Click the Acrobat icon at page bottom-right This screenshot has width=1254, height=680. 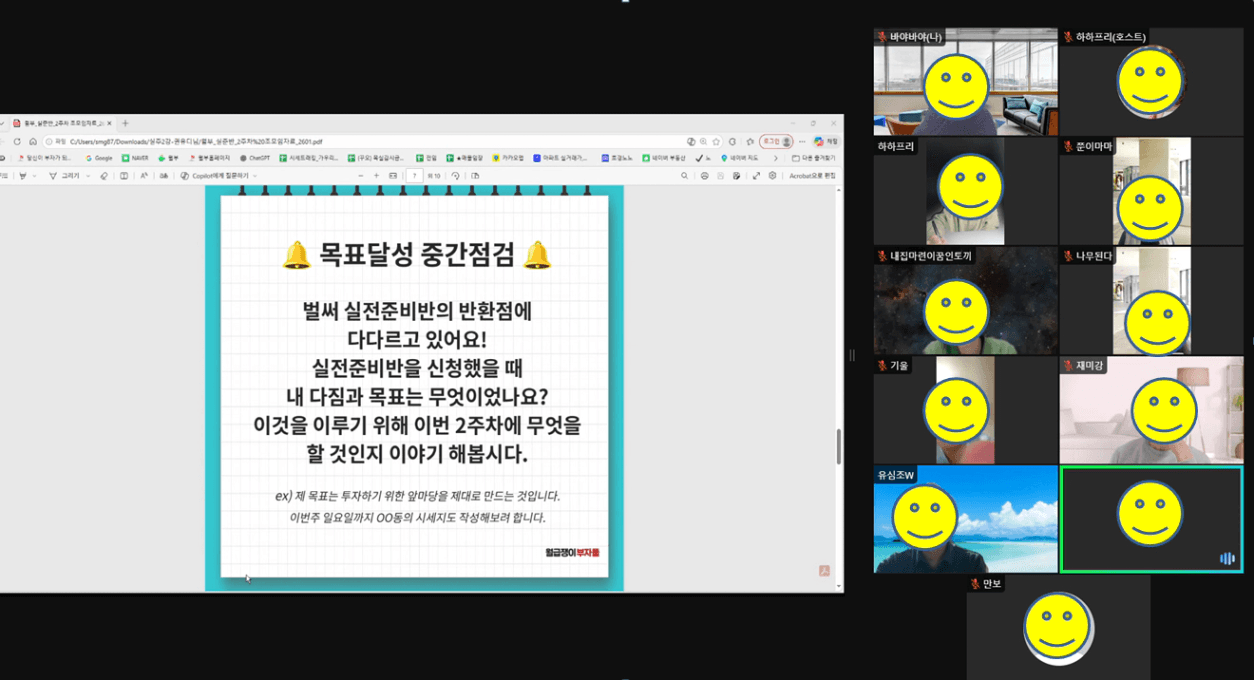point(824,571)
